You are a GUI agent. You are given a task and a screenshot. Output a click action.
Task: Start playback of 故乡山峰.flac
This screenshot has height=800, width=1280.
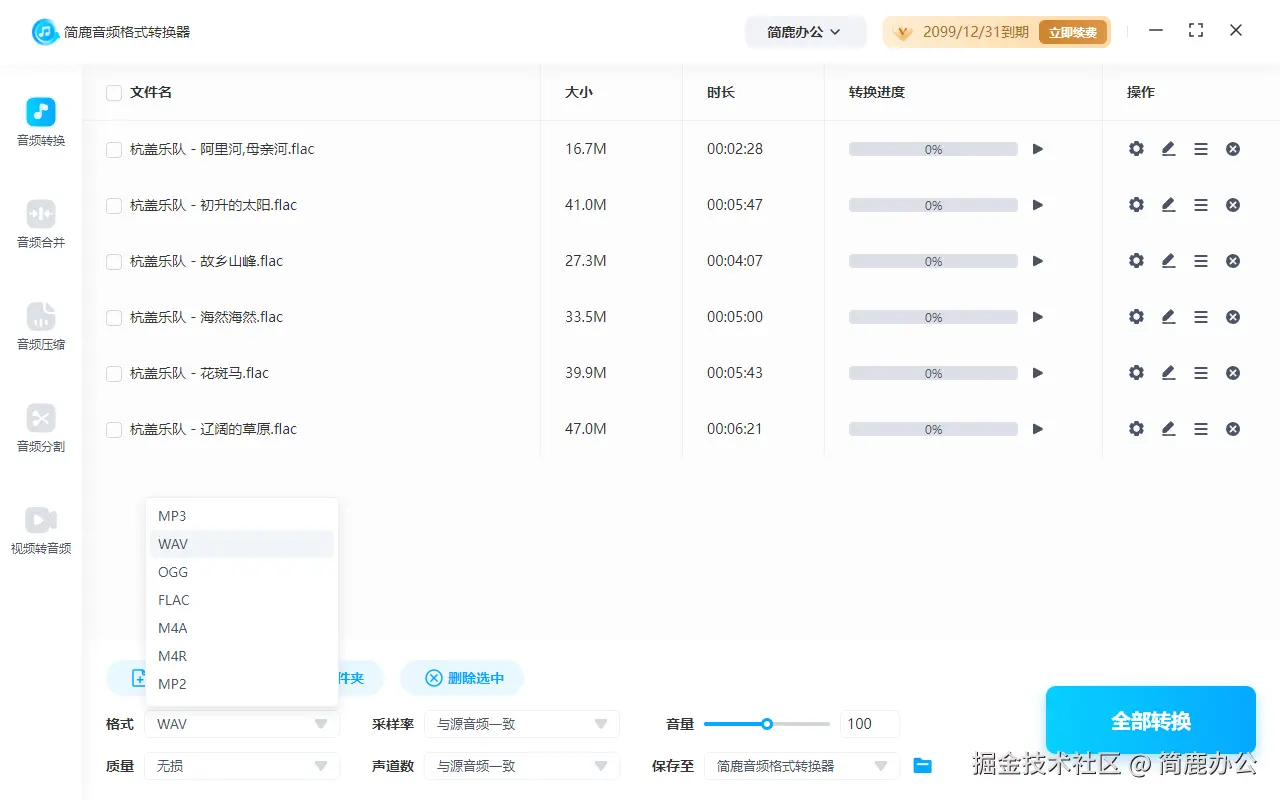(1037, 260)
